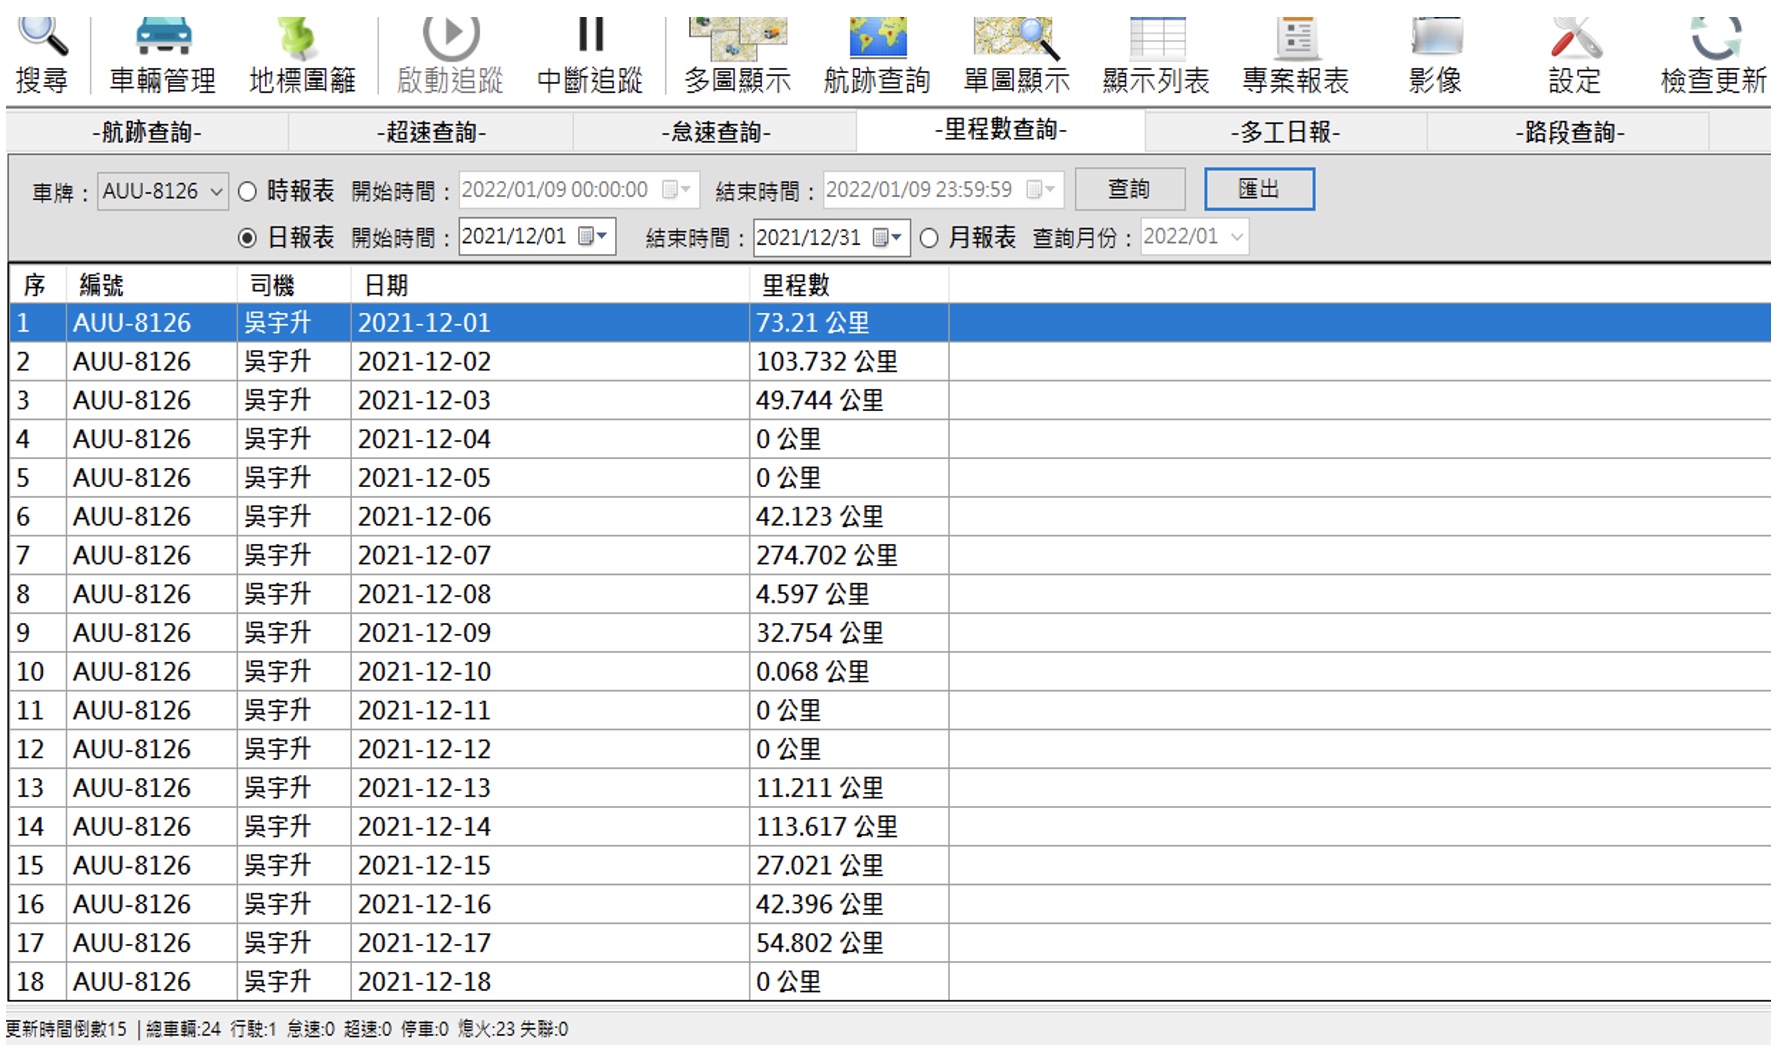The height and width of the screenshot is (1056, 1780).
Task: Switch to the 超速查詢 tab
Action: point(431,132)
